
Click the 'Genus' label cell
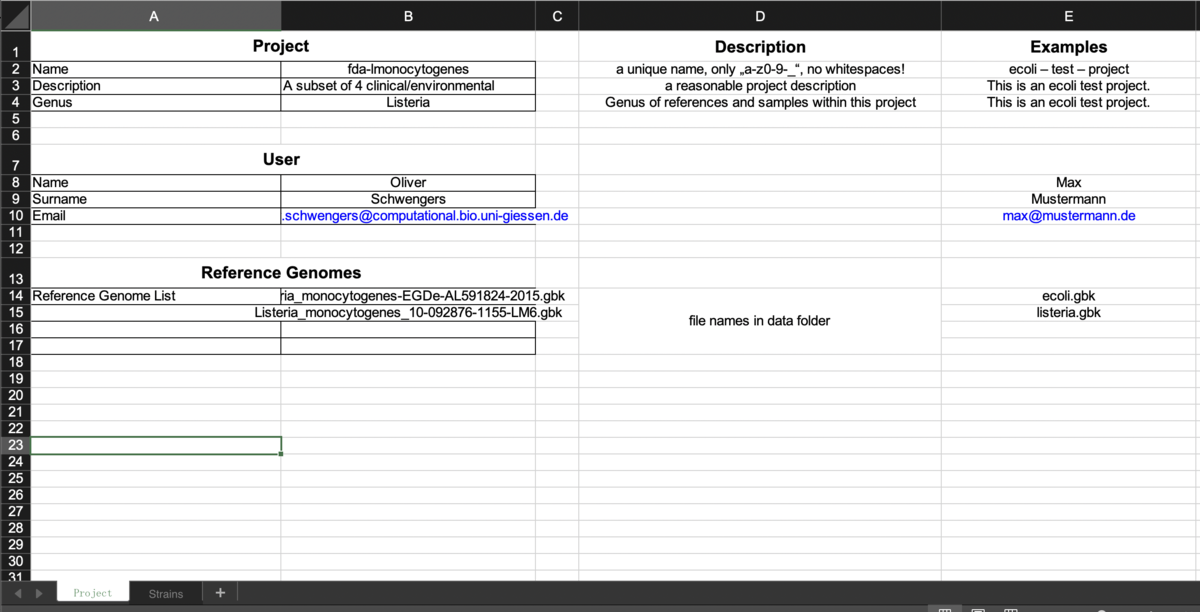(x=155, y=102)
